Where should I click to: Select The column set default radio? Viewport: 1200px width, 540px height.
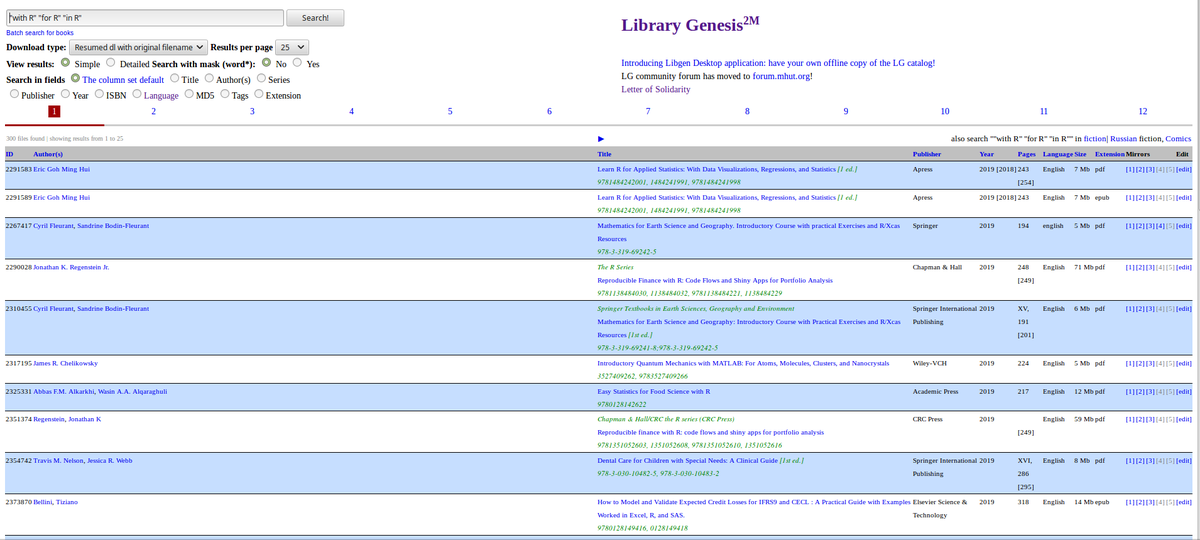[74, 79]
